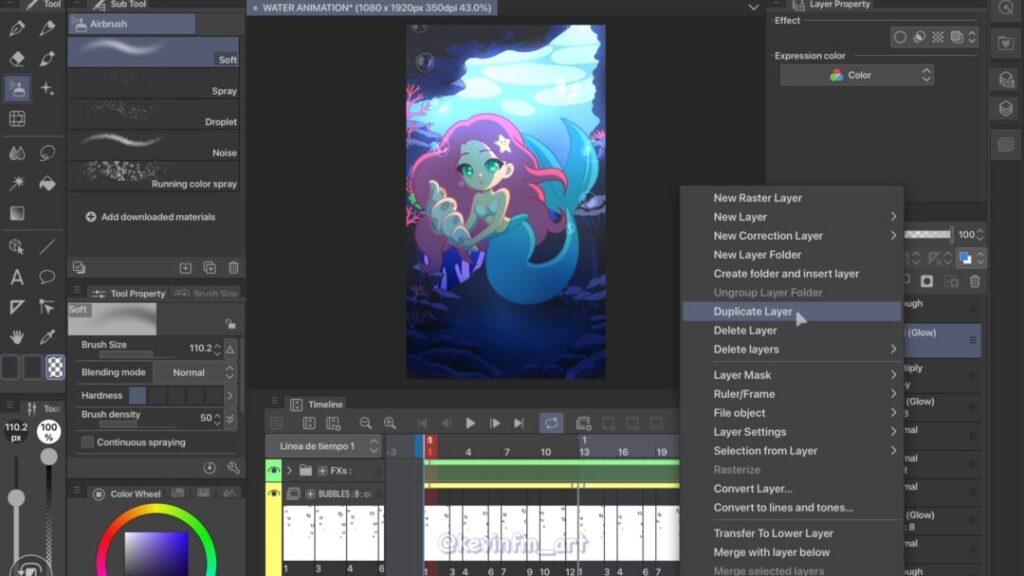Switch to the Brush Size tab
This screenshot has height=576, width=1024.
coord(206,293)
